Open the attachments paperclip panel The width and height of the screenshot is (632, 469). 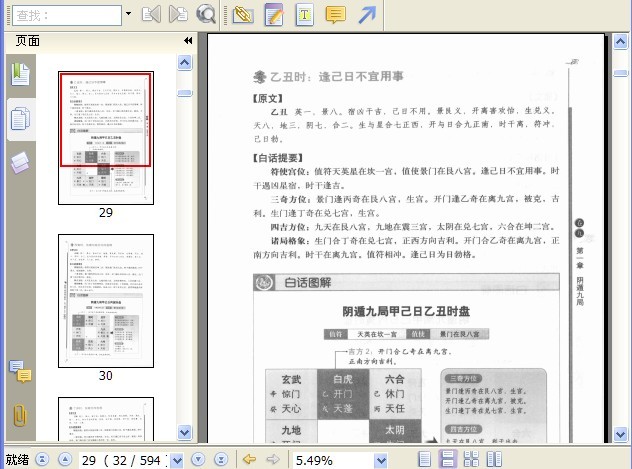tap(19, 415)
